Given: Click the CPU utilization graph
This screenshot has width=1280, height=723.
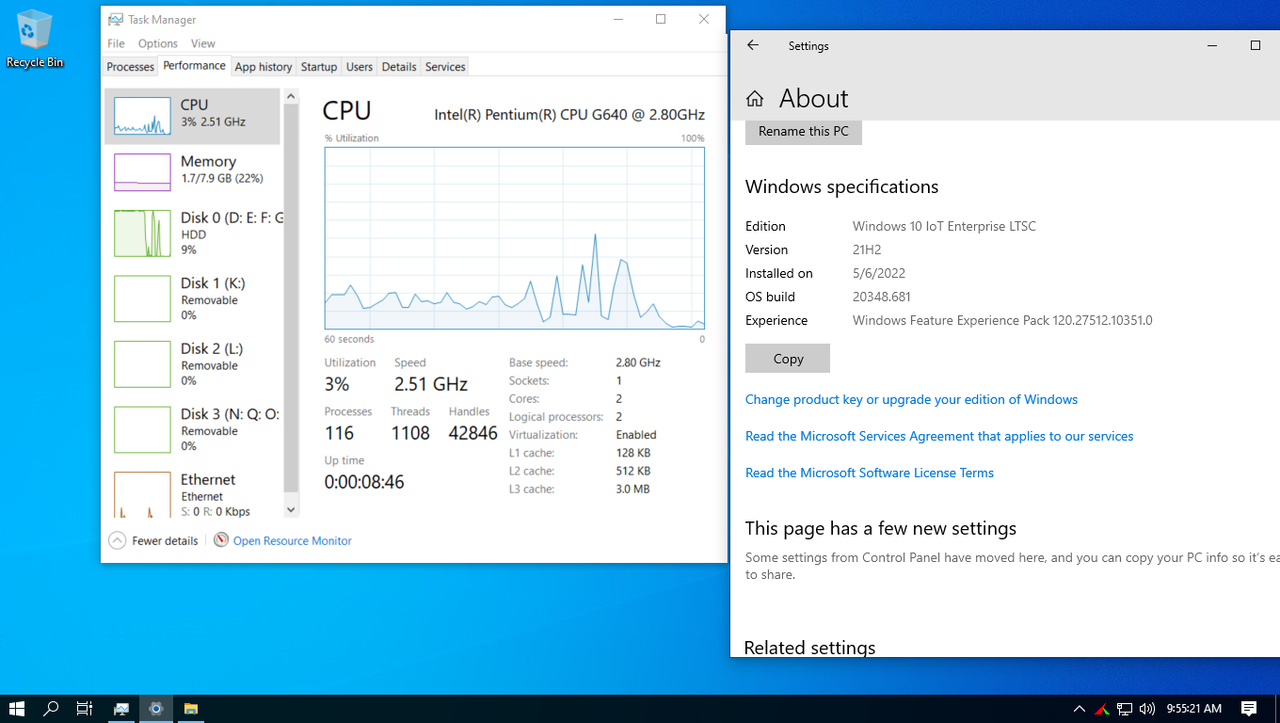Looking at the screenshot, I should click(514, 238).
